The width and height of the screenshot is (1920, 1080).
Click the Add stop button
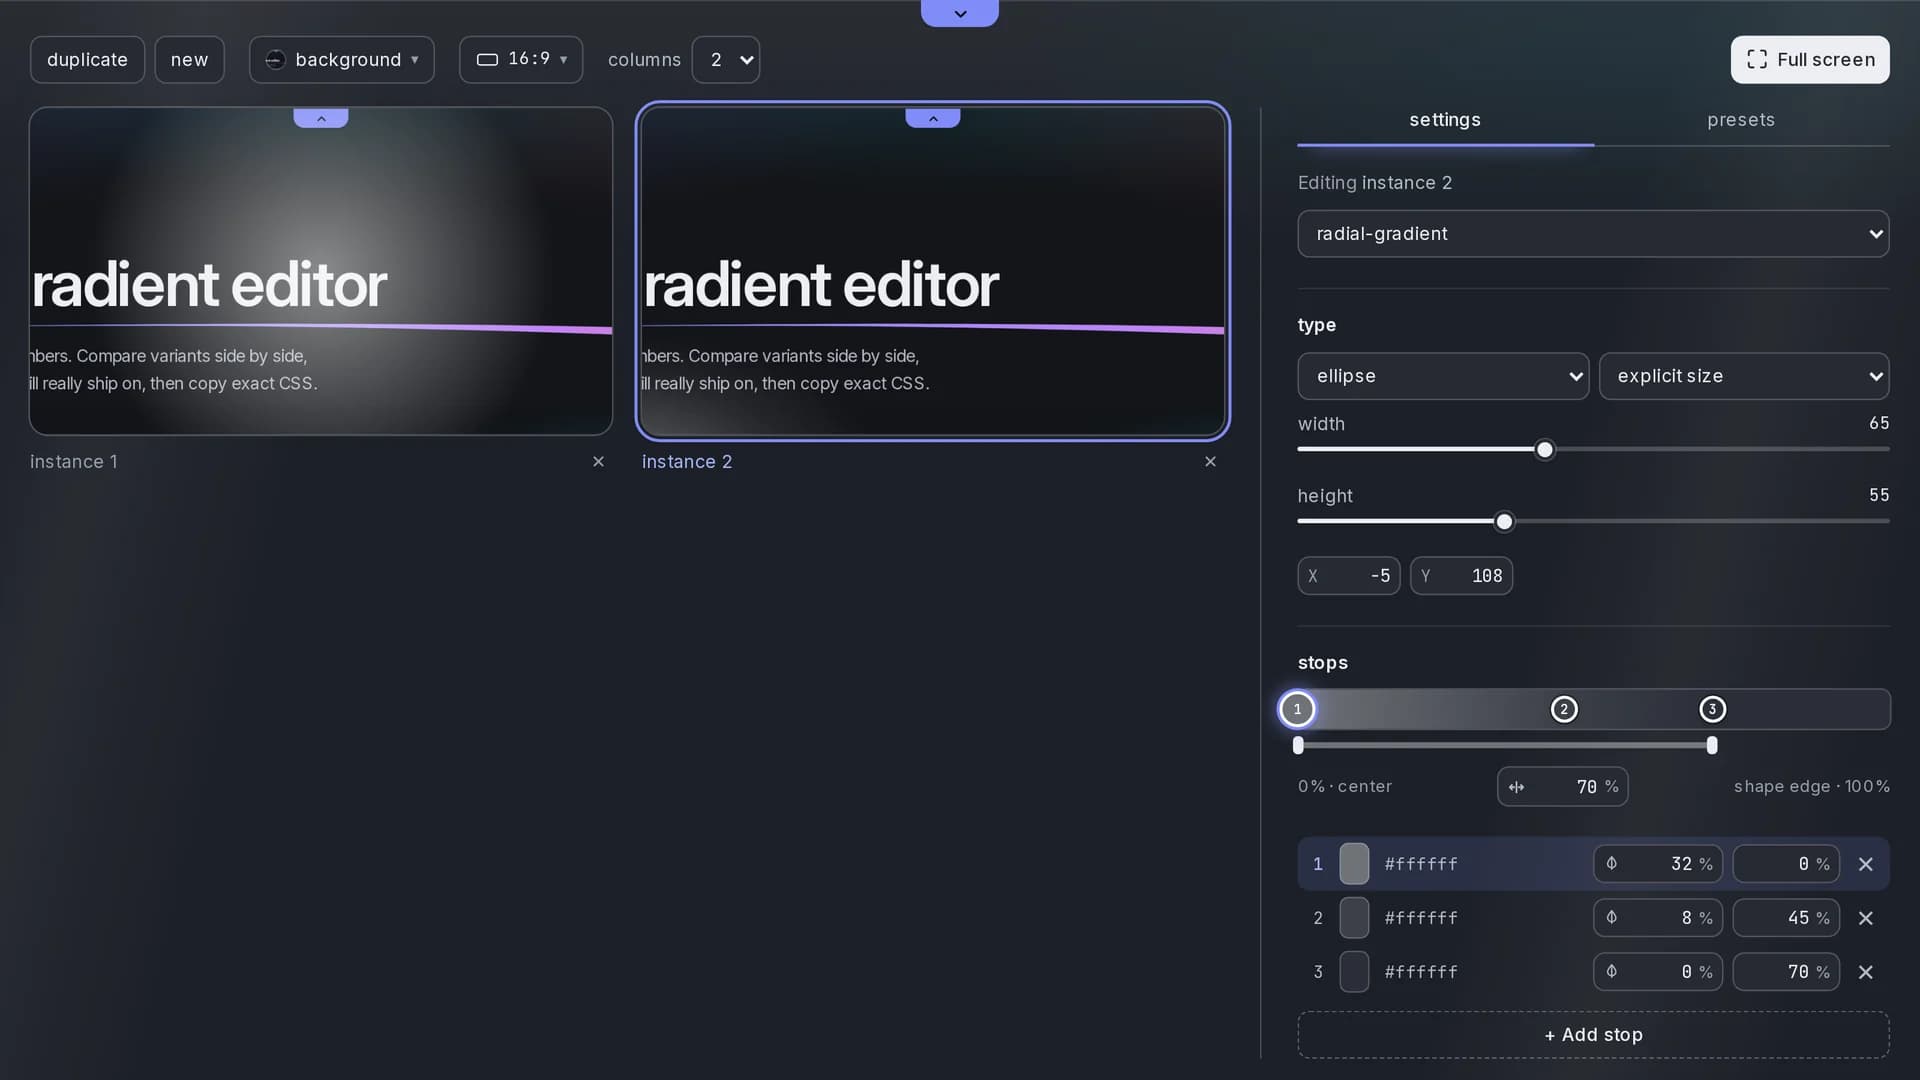coord(1593,1035)
